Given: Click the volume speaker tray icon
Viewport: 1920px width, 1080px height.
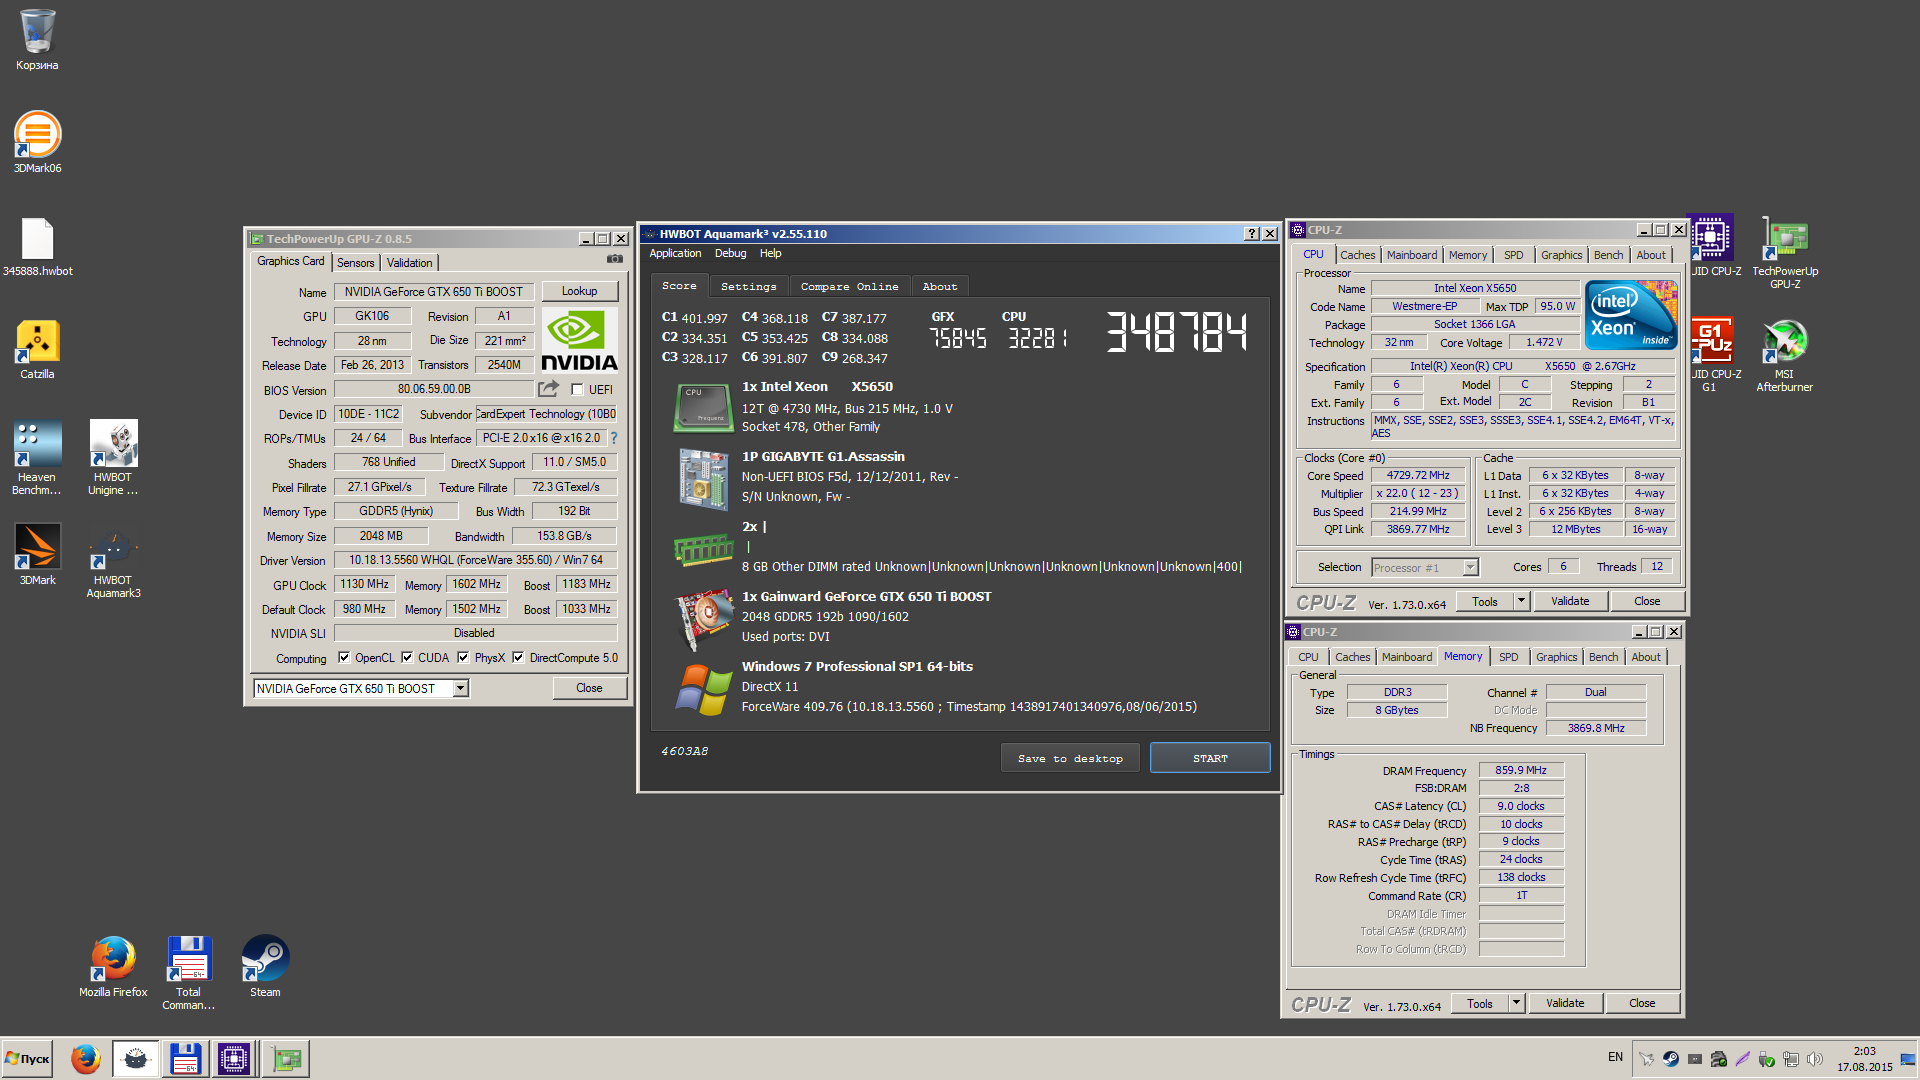Looking at the screenshot, I should pyautogui.click(x=1815, y=1059).
